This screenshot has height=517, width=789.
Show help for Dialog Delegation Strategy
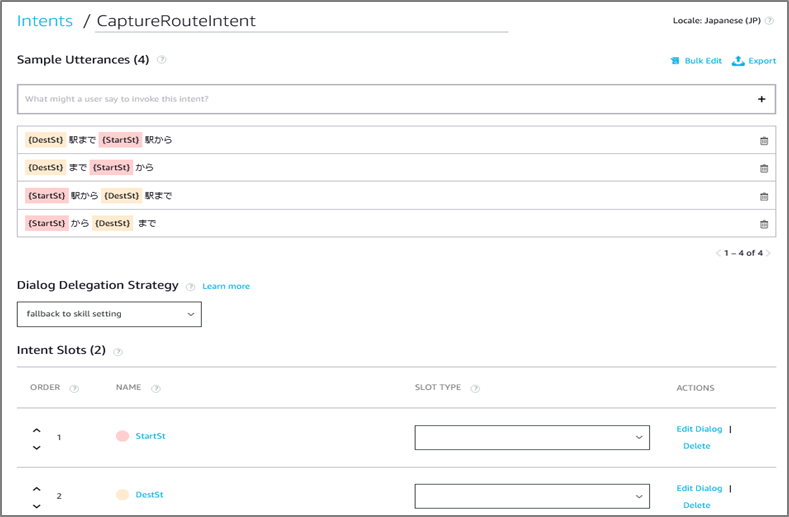click(x=190, y=287)
